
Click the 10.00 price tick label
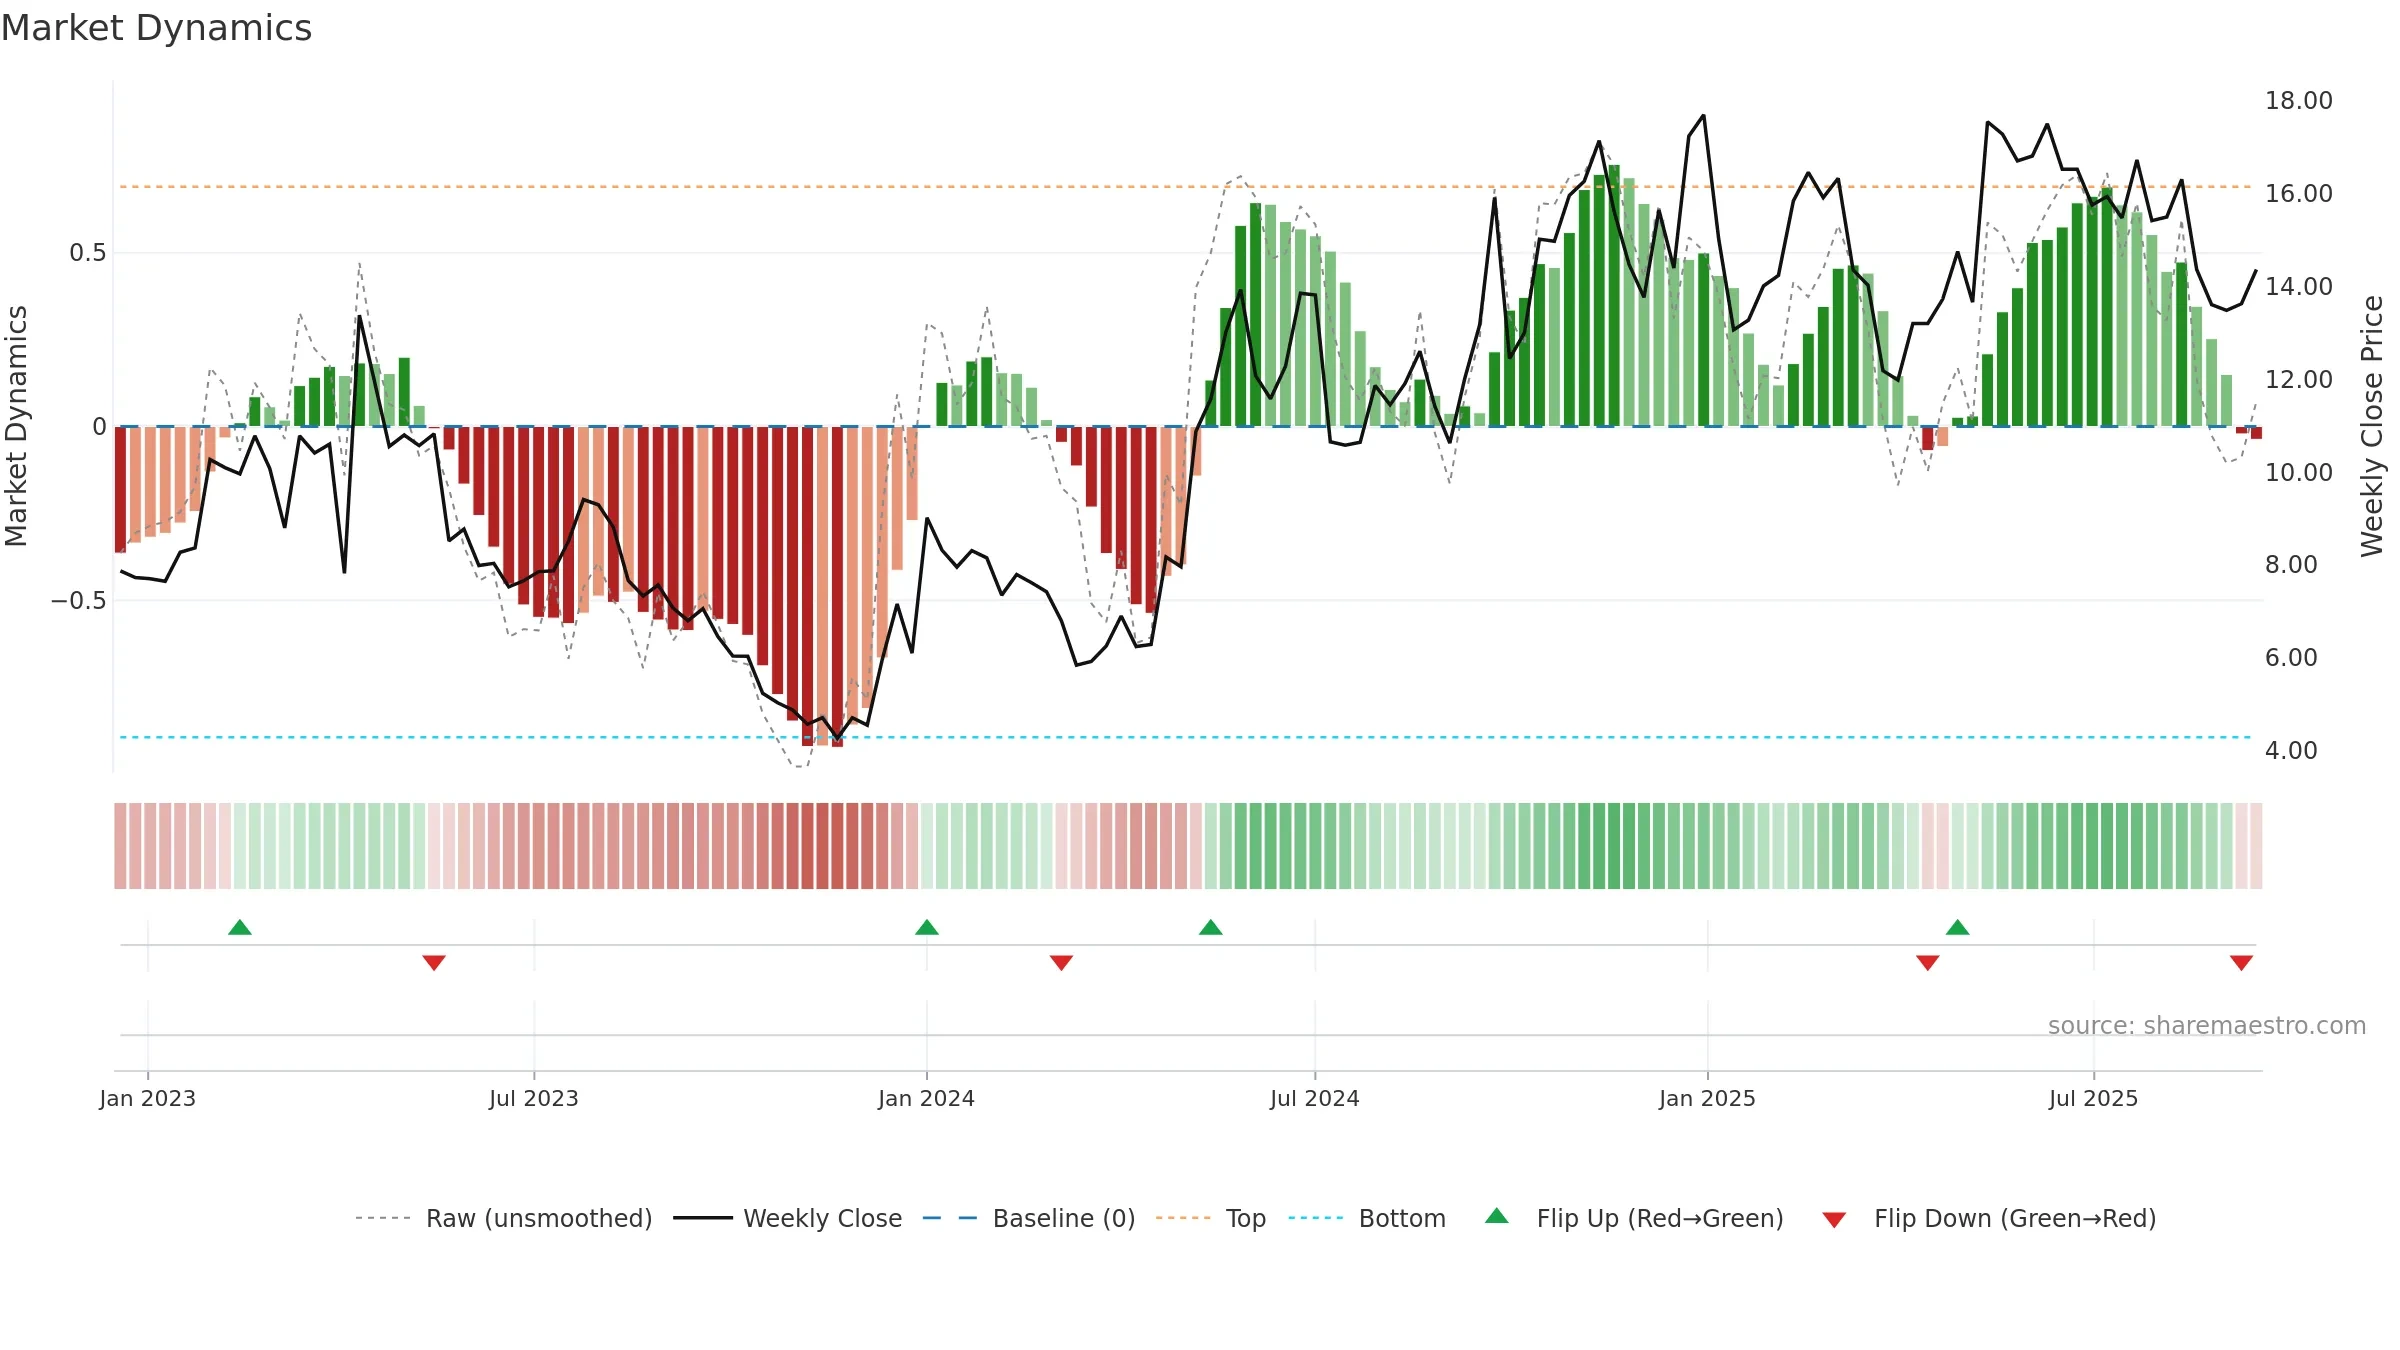tap(2298, 472)
